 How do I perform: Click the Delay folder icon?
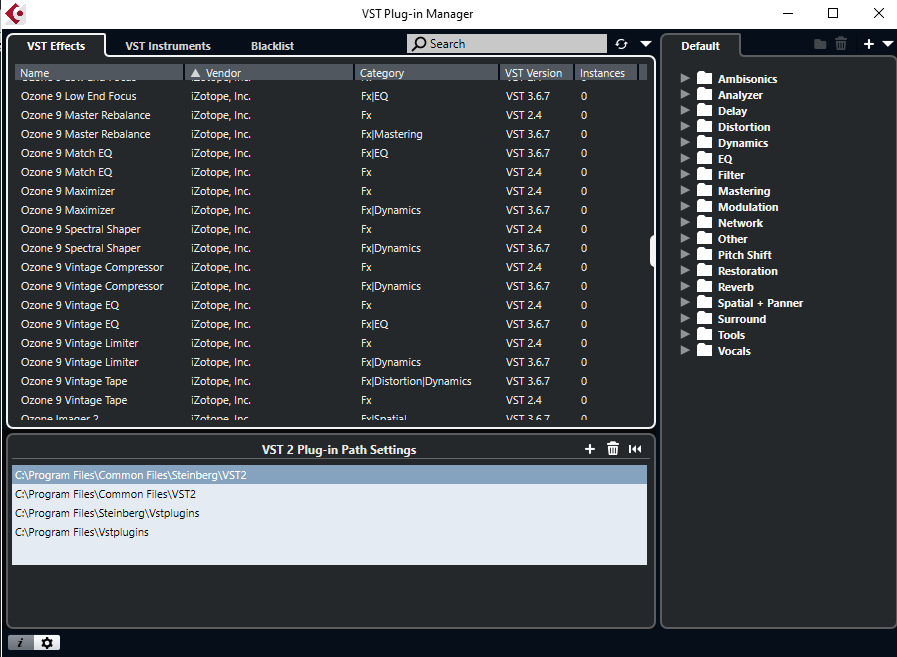(x=704, y=110)
